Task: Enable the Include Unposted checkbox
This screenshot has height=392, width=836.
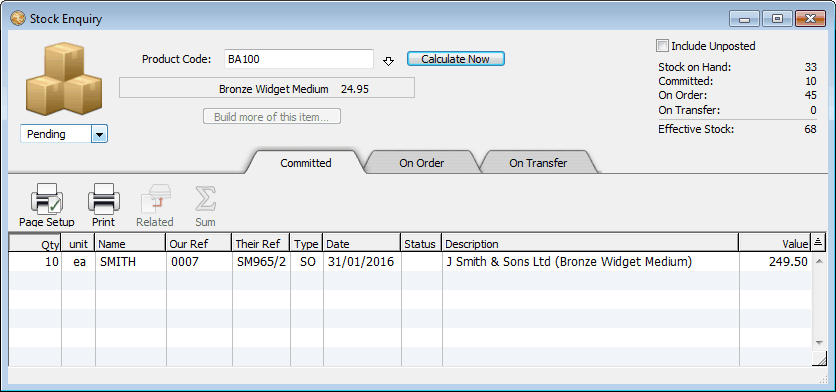Action: [x=662, y=46]
